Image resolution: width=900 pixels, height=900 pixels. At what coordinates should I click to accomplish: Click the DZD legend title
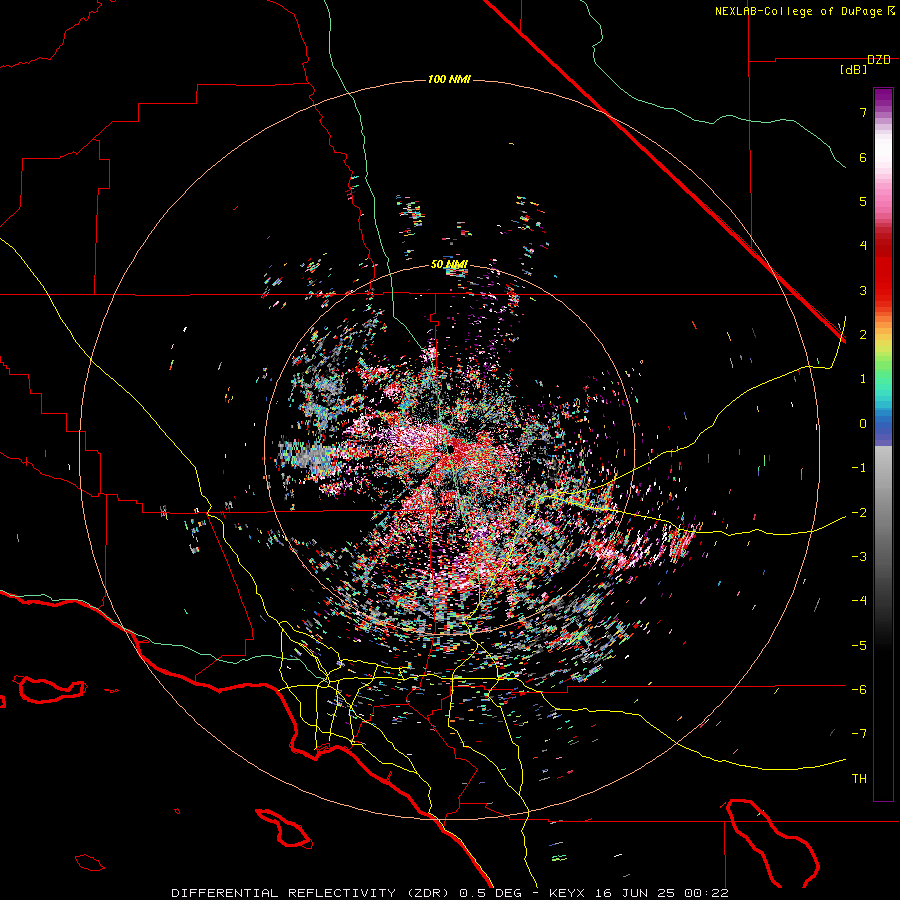[878, 60]
